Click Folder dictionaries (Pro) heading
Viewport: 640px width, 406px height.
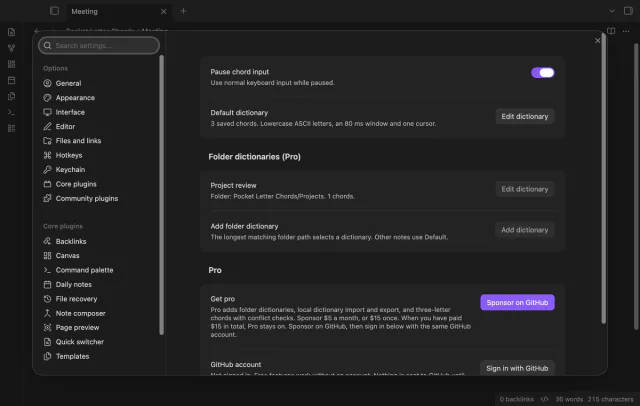[x=254, y=157]
